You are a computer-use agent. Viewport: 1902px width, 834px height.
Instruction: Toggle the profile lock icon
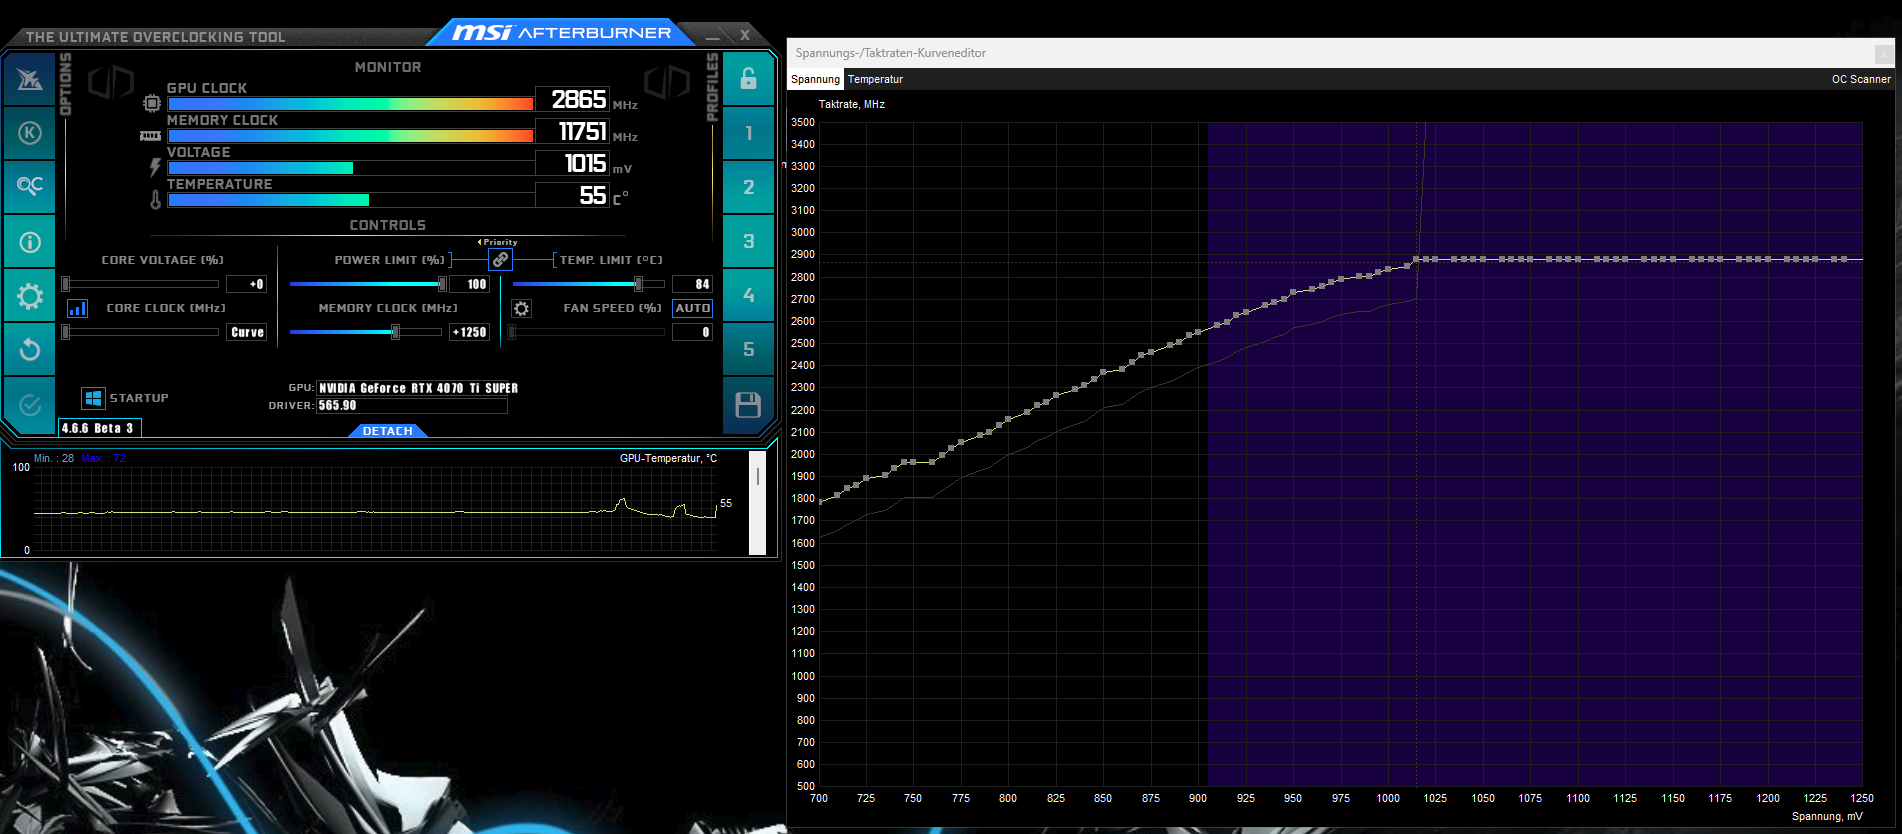click(x=748, y=79)
